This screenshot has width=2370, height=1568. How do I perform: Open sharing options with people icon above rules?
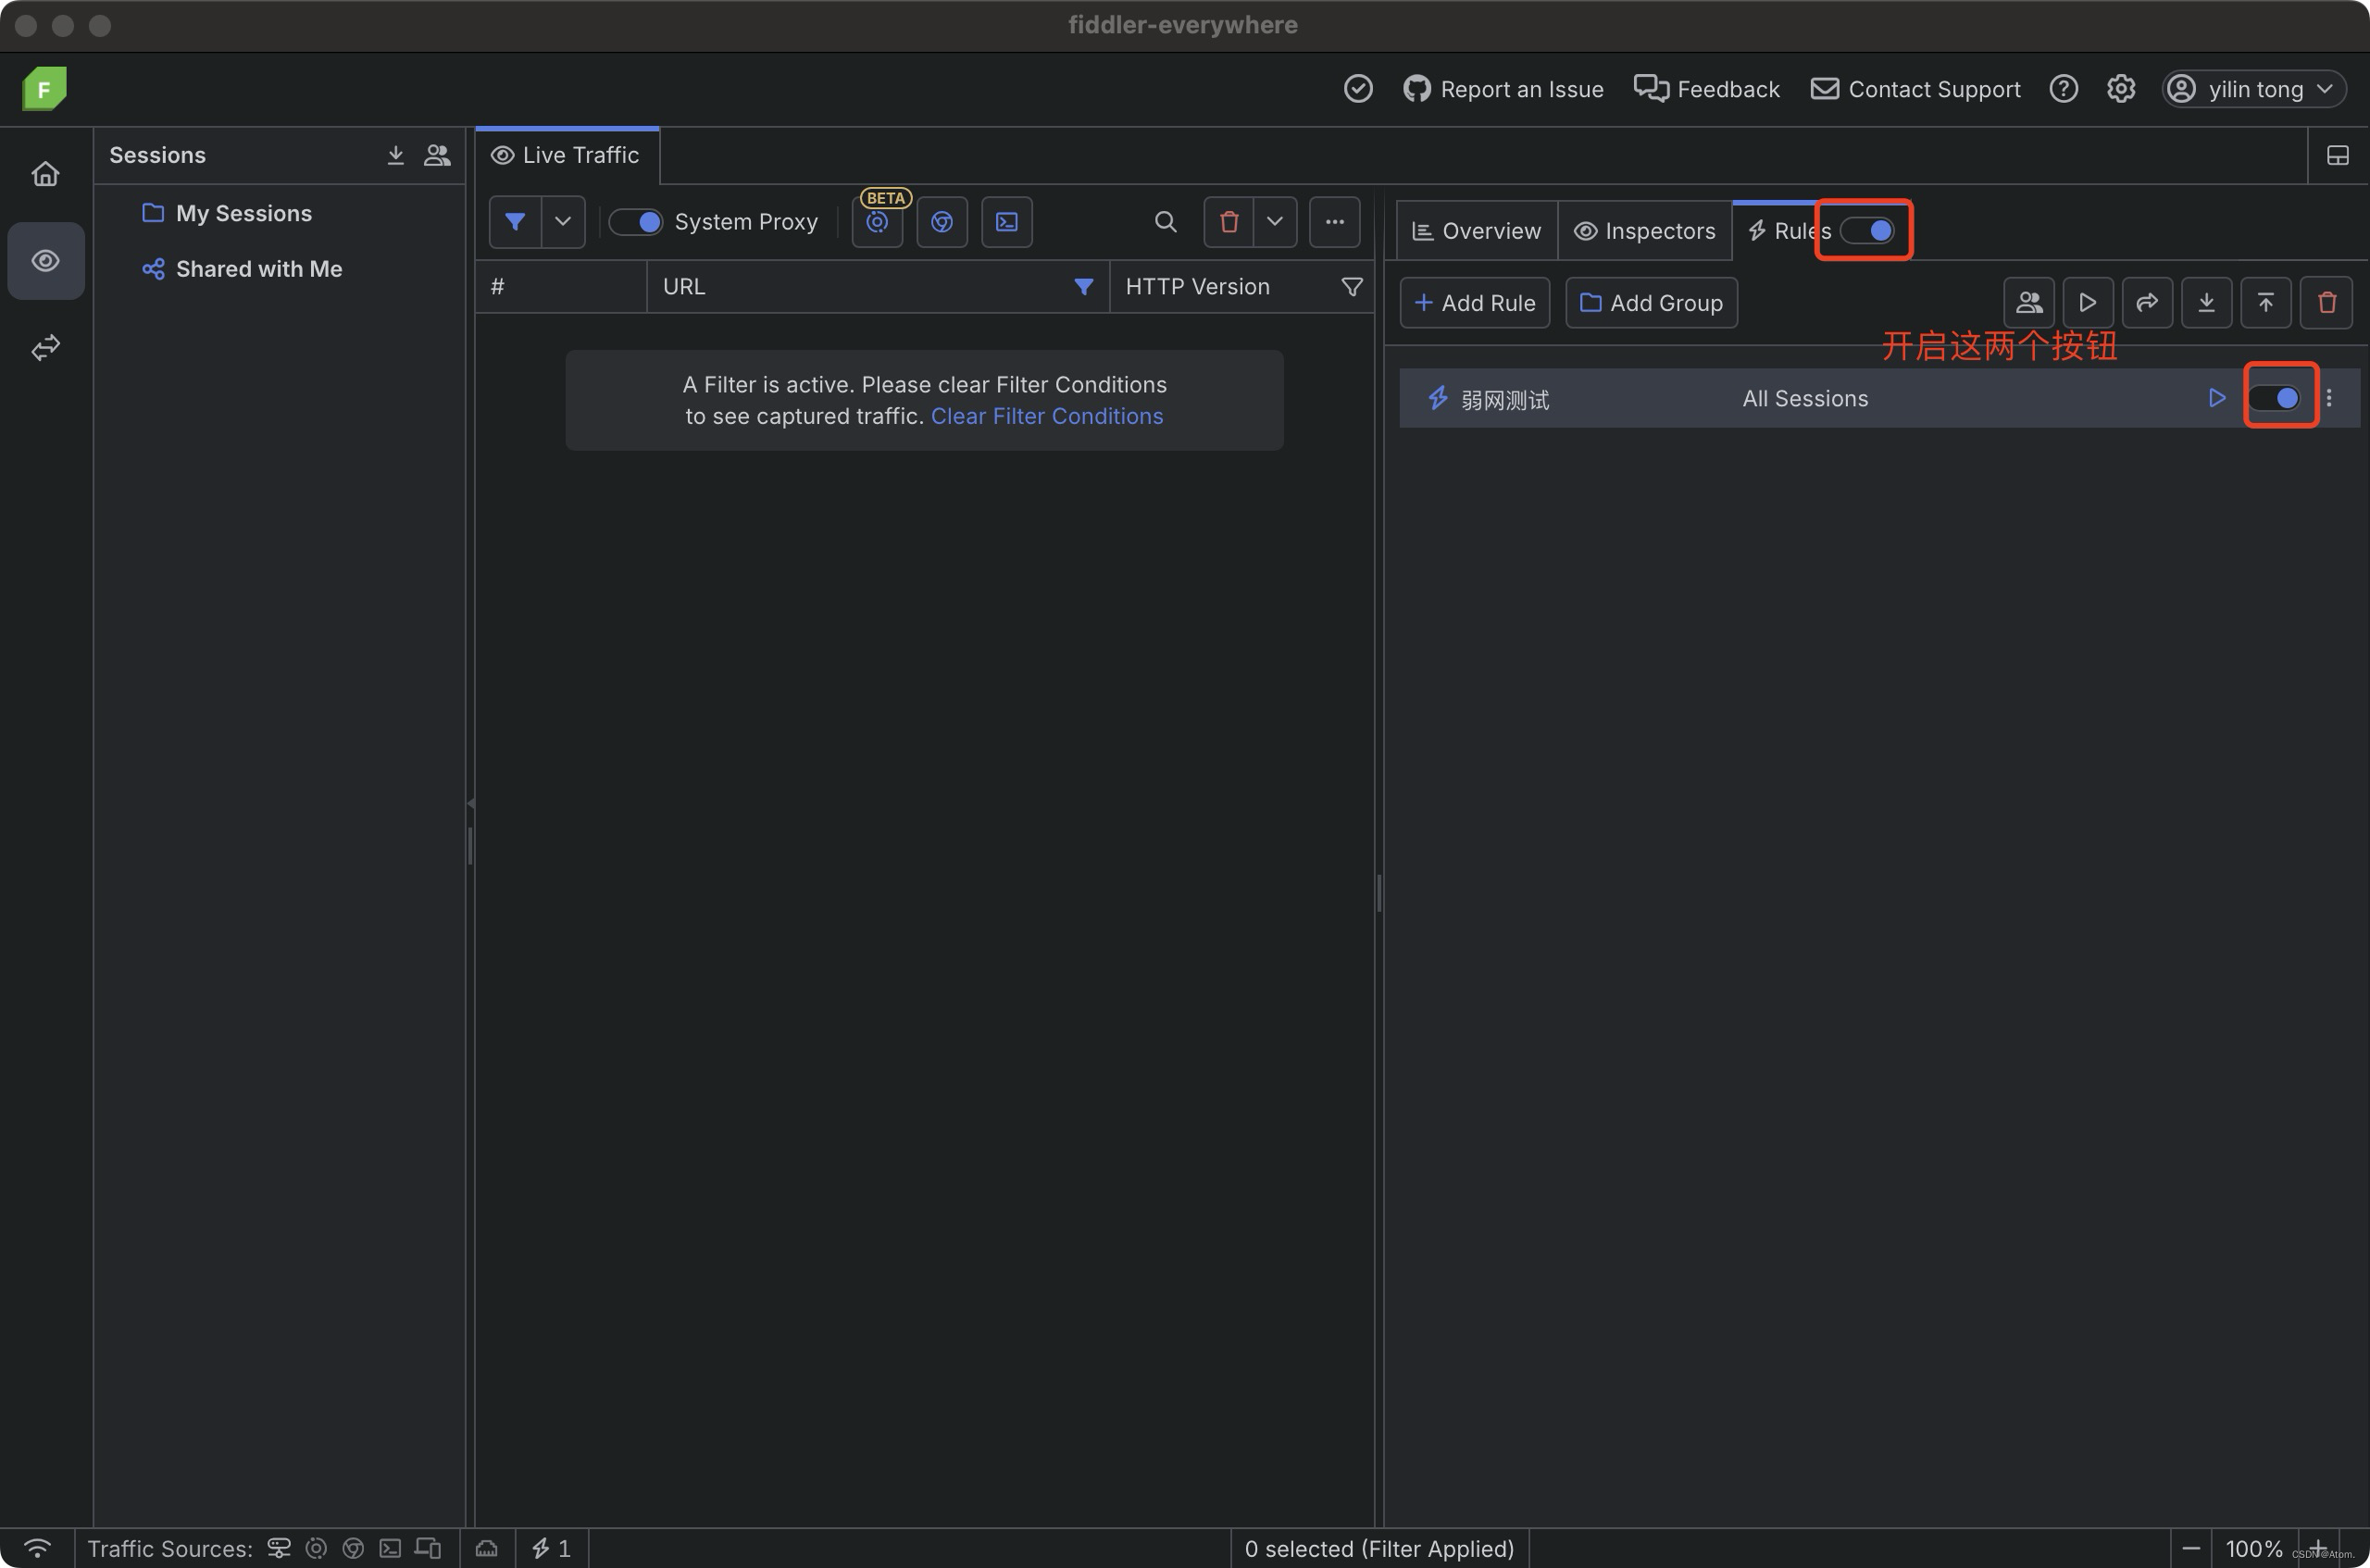pyautogui.click(x=2028, y=302)
